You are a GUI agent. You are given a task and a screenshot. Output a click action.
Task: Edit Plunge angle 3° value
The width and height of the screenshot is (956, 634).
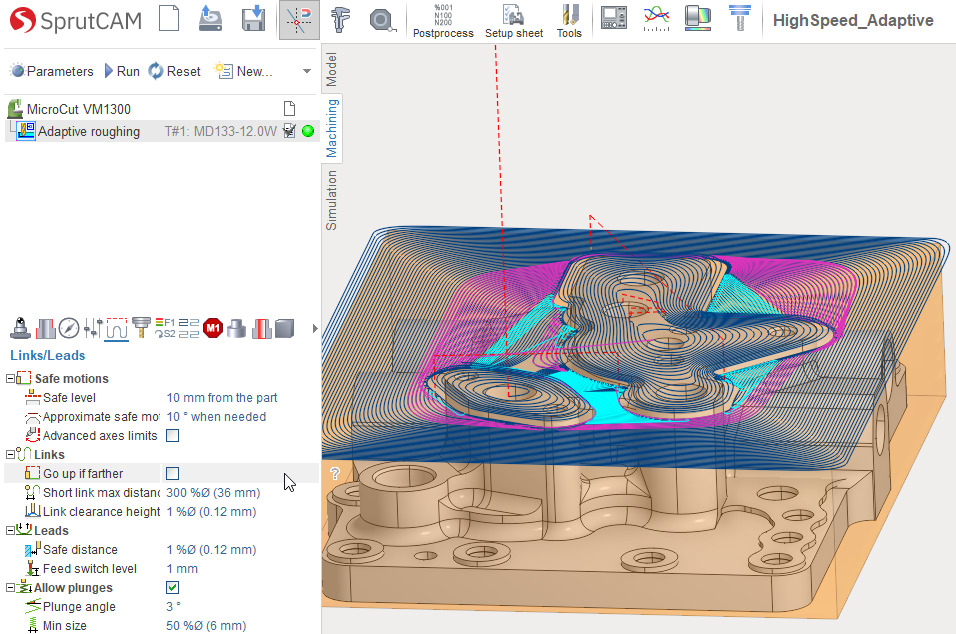coord(174,607)
